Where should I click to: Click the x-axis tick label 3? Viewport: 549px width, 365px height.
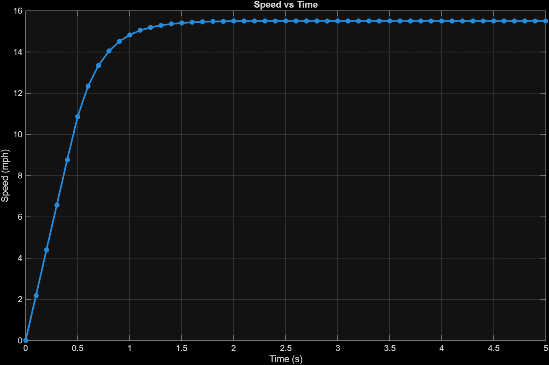pos(338,348)
